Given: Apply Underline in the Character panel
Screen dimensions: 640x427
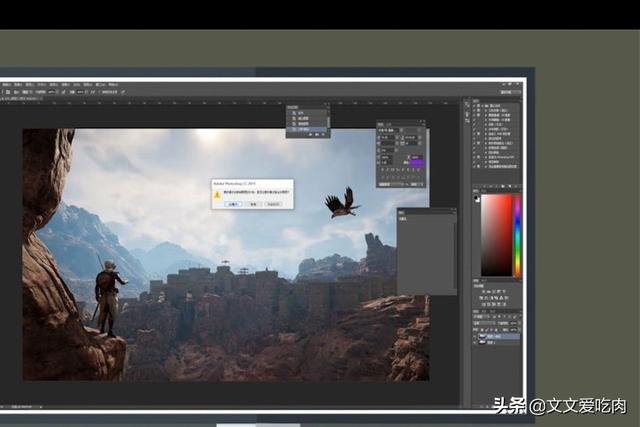Looking at the screenshot, I should [413, 170].
